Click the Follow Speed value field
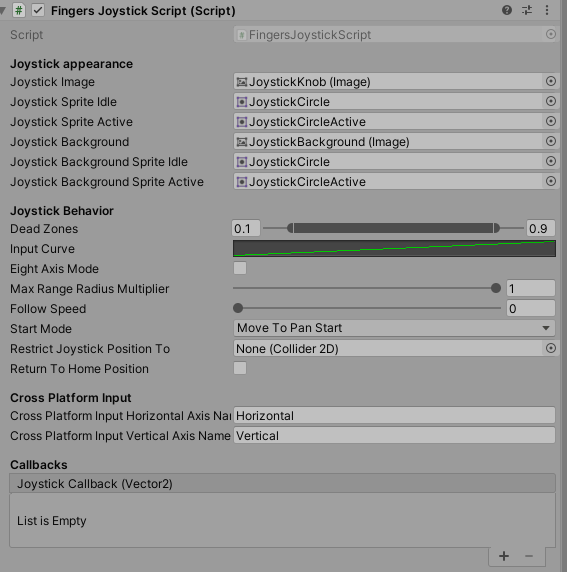 [x=531, y=308]
